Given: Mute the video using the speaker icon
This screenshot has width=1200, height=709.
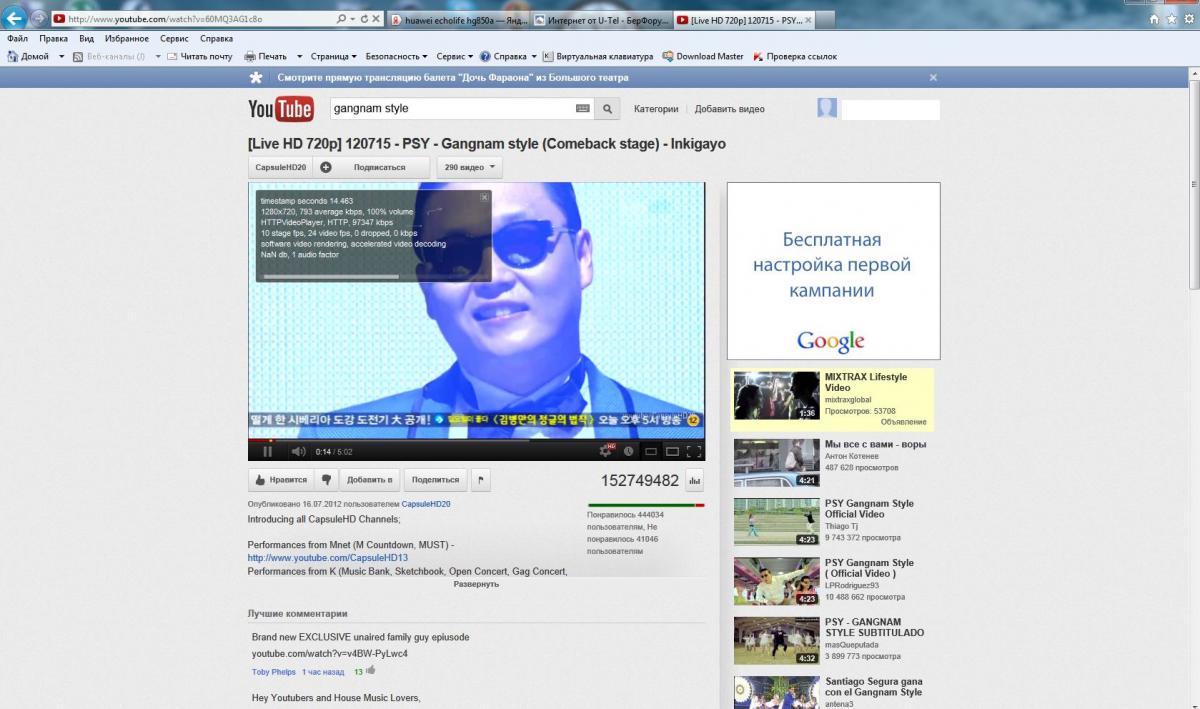Looking at the screenshot, I should coord(297,452).
